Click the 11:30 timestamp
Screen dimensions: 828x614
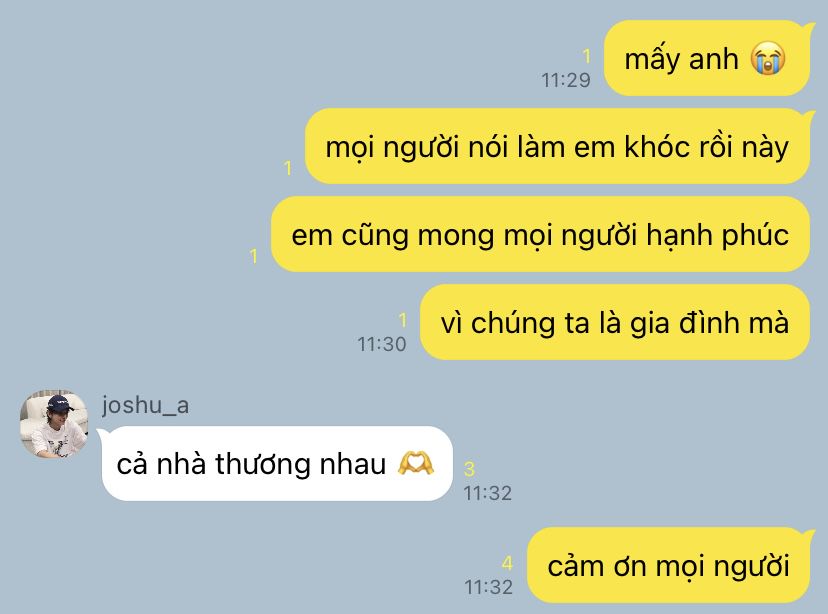pyautogui.click(x=382, y=344)
